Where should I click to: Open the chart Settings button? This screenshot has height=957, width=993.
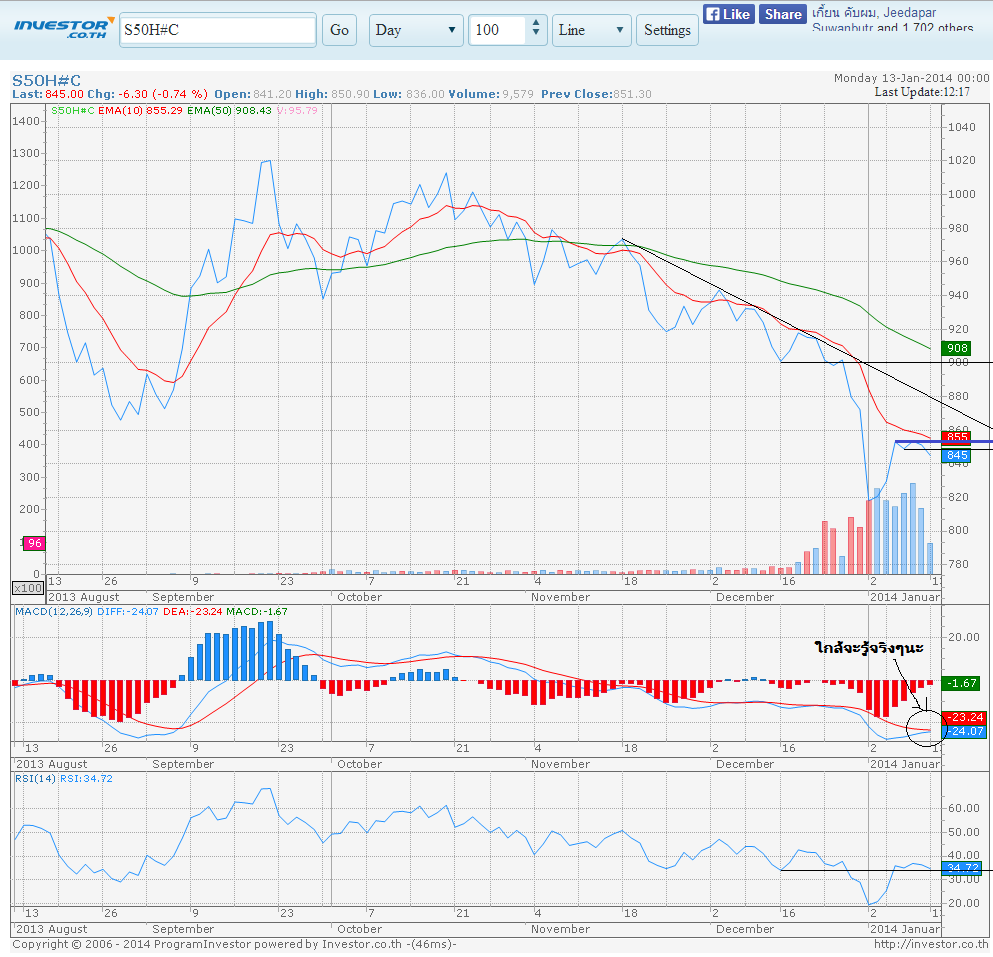point(667,30)
